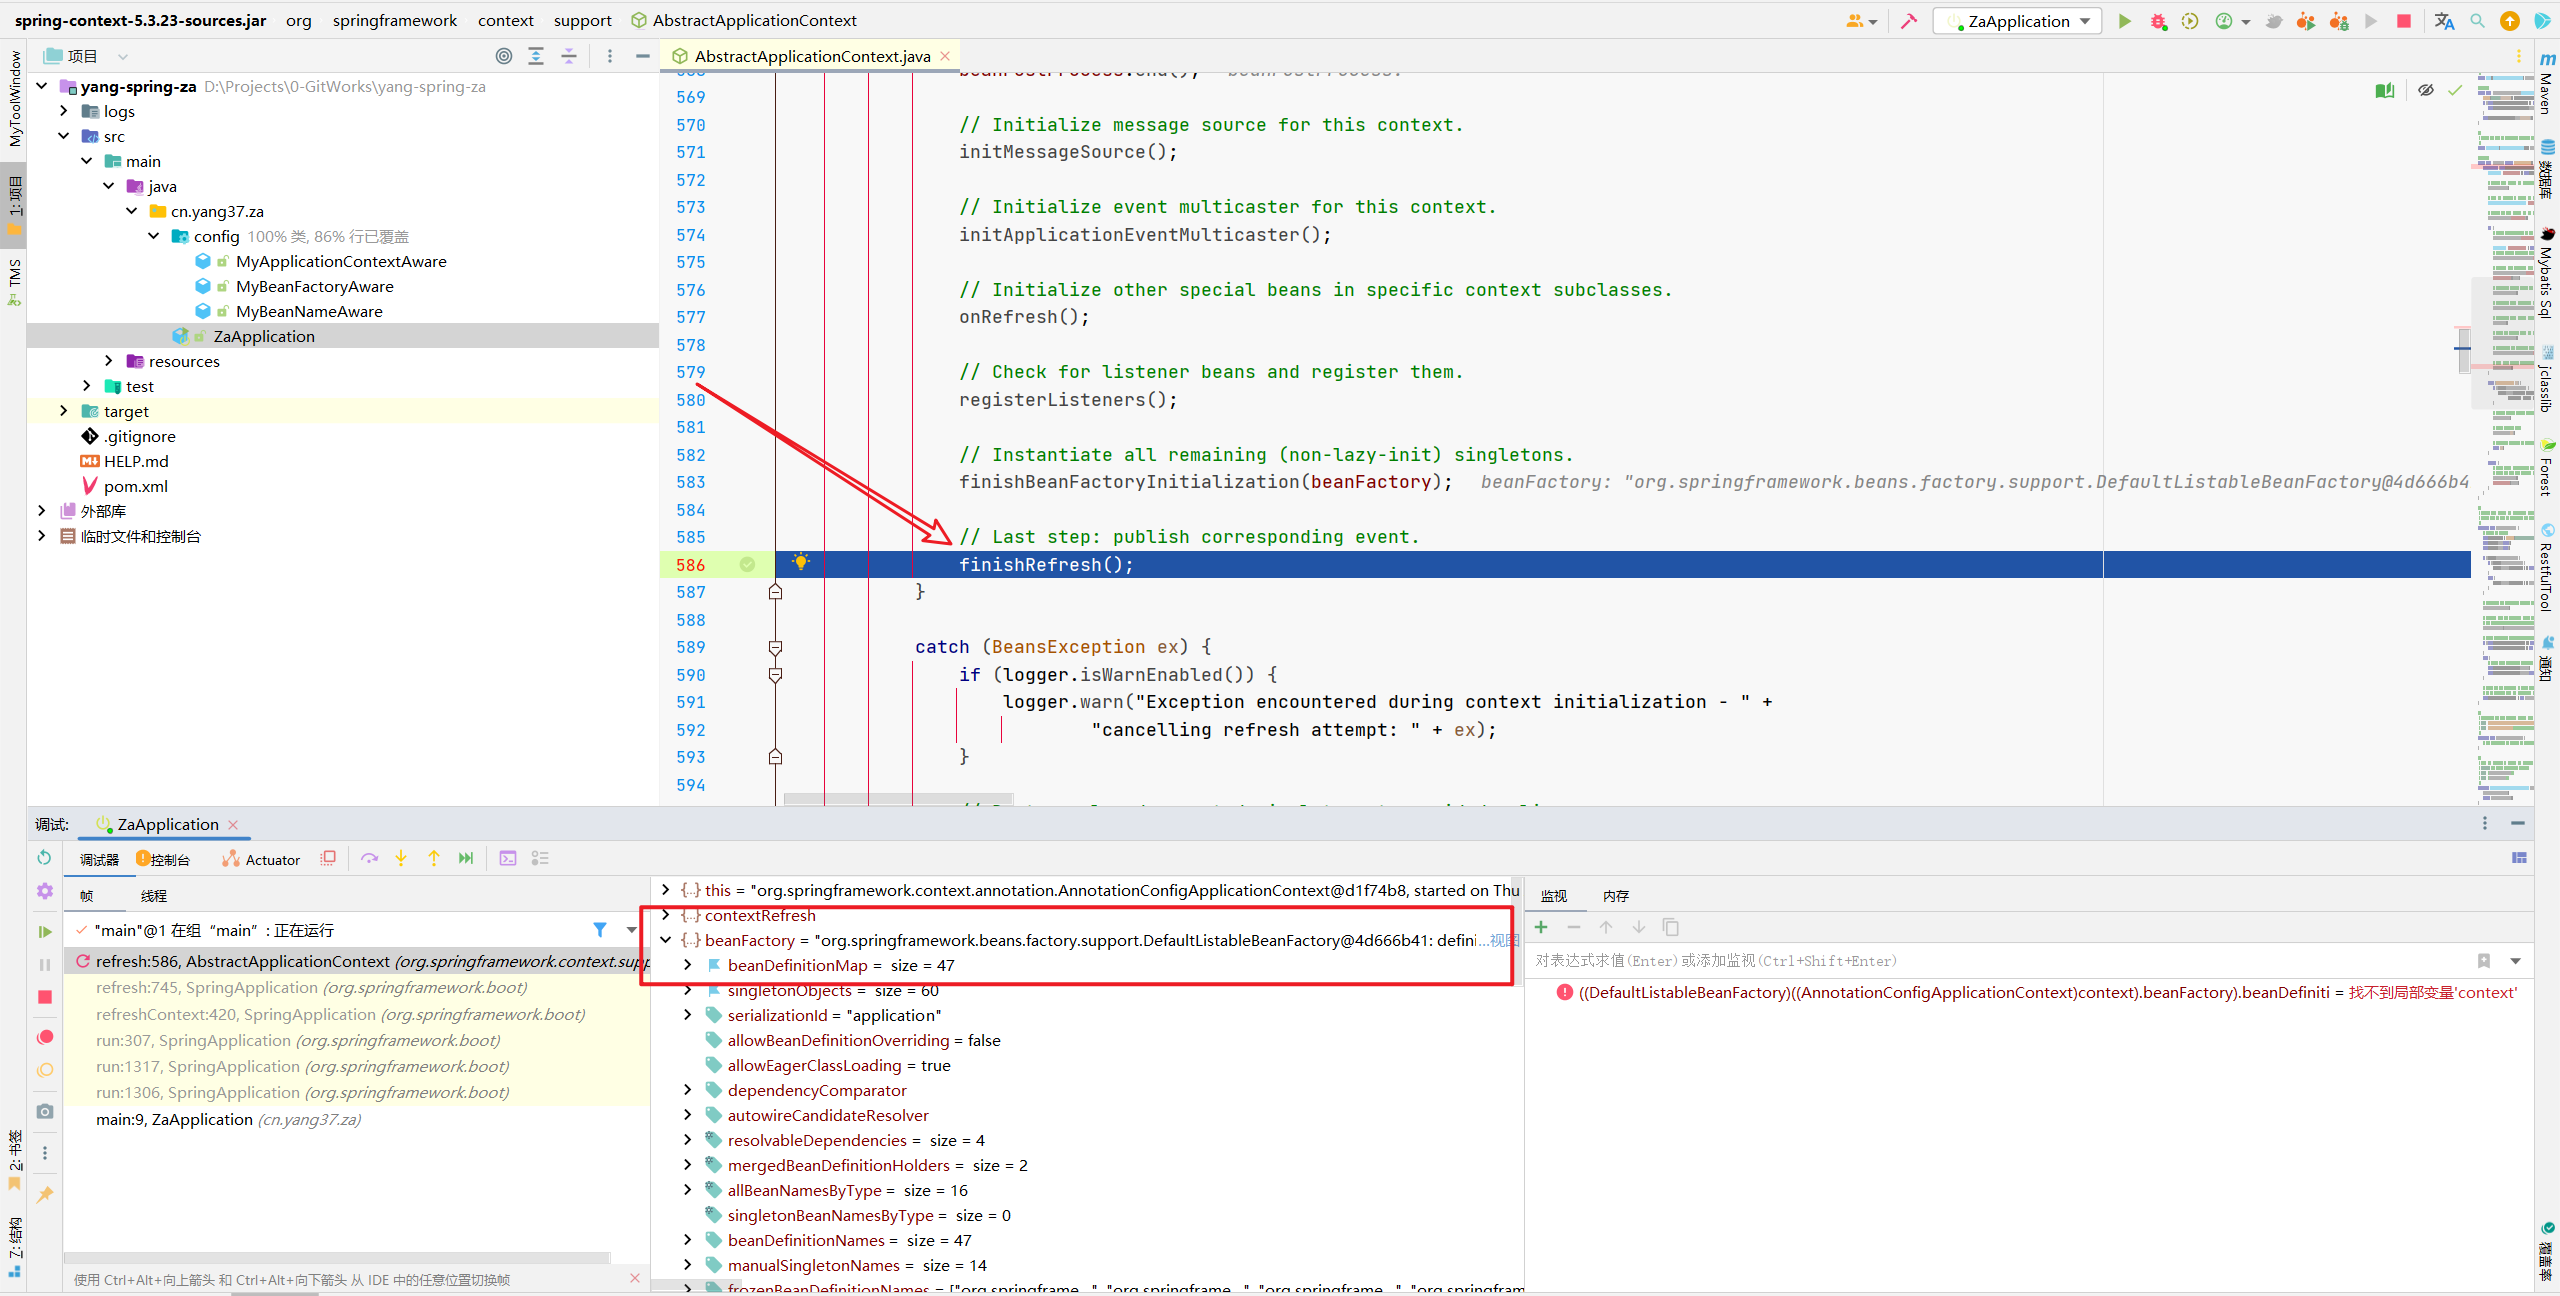The height and width of the screenshot is (1296, 2560).
Task: Click the frames panel horizontal scrollbar
Action: point(337,1258)
